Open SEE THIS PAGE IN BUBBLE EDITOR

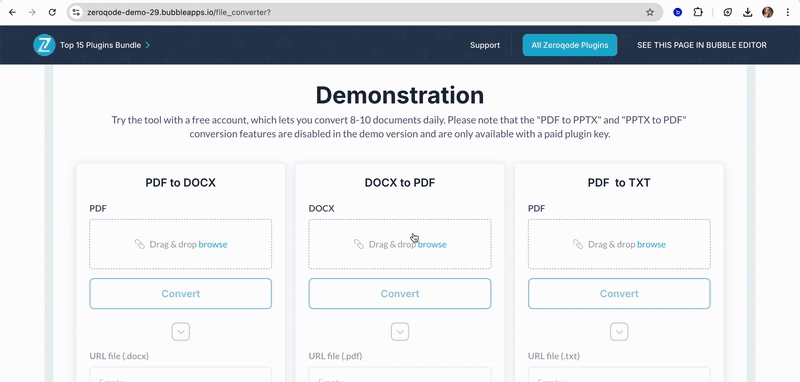[702, 45]
